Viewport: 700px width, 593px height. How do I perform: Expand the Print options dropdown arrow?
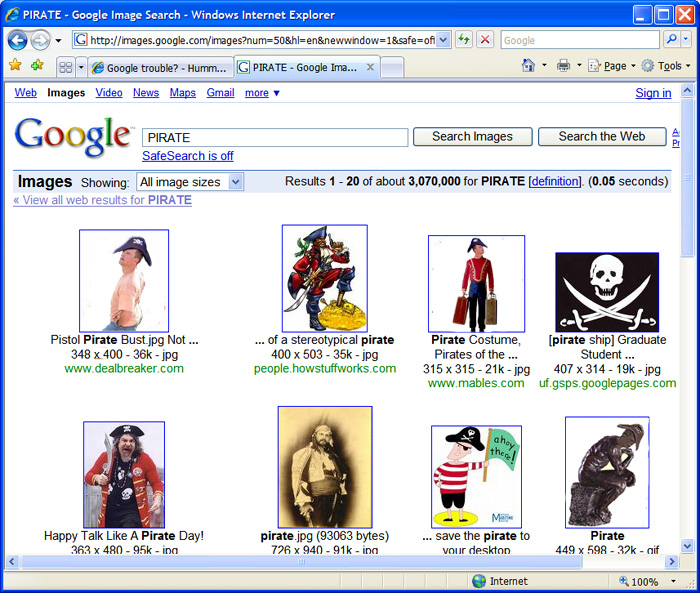579,66
